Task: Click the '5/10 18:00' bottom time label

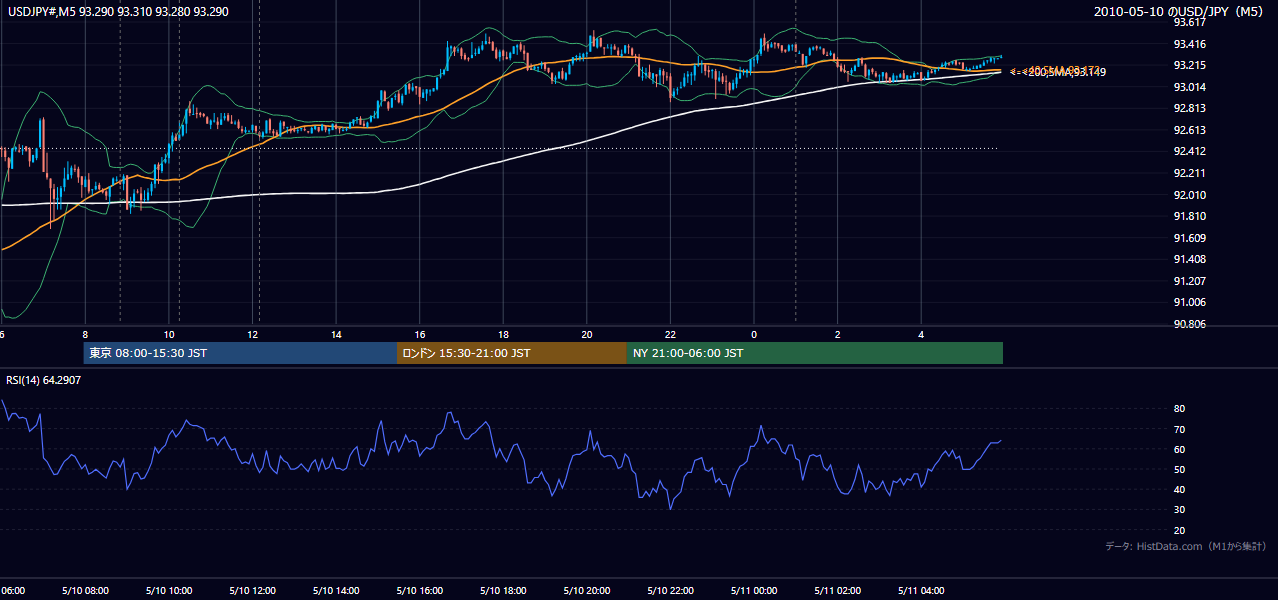Action: tap(503, 590)
